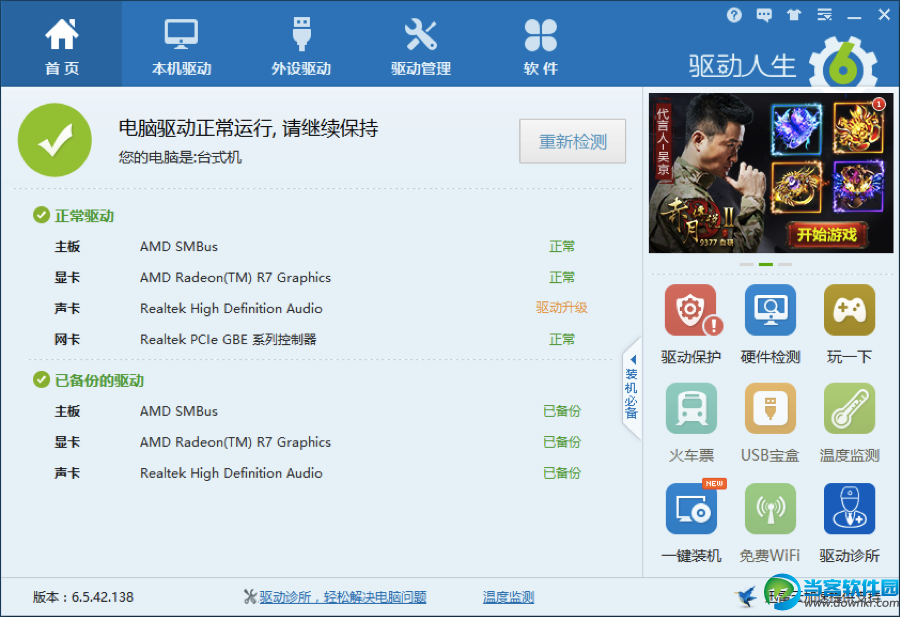Select Realtek High Definition Audio under 正常驱动

click(321, 308)
